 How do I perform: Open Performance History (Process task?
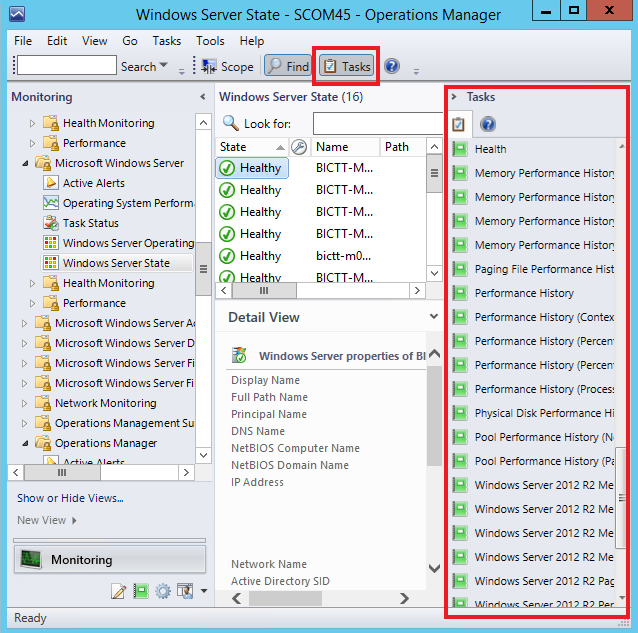point(533,389)
